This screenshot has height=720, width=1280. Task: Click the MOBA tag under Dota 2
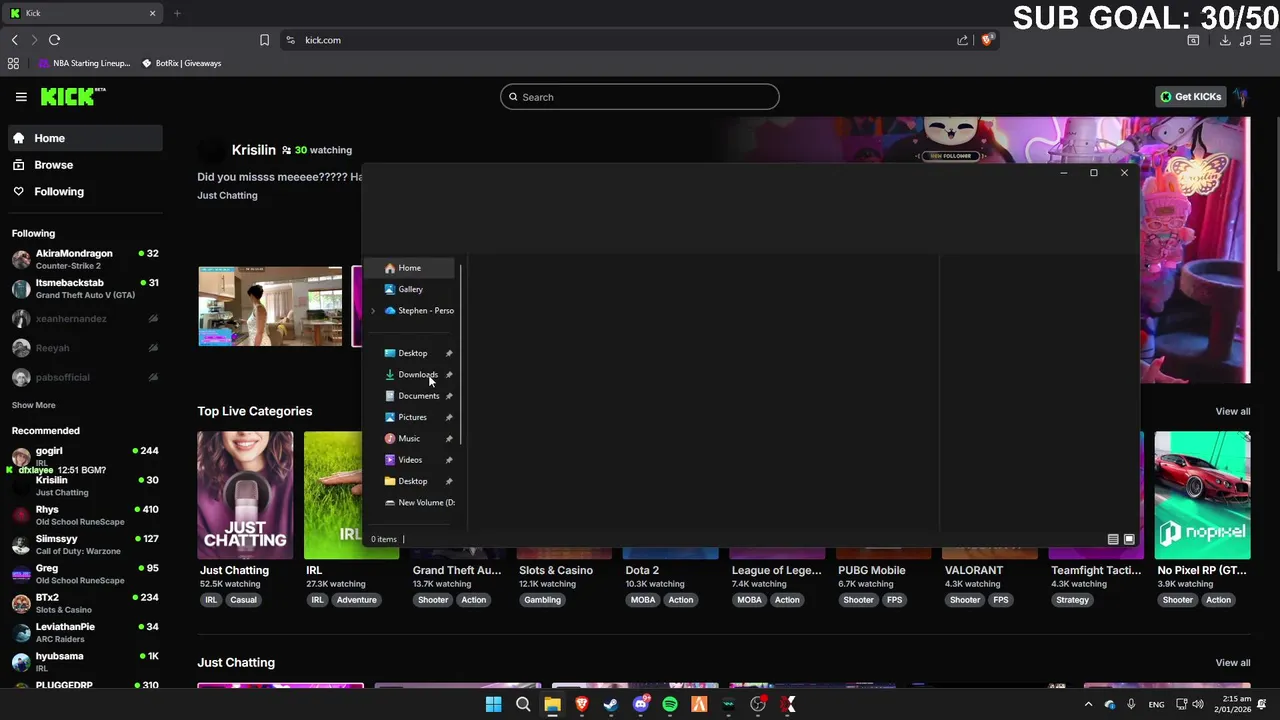(x=643, y=600)
